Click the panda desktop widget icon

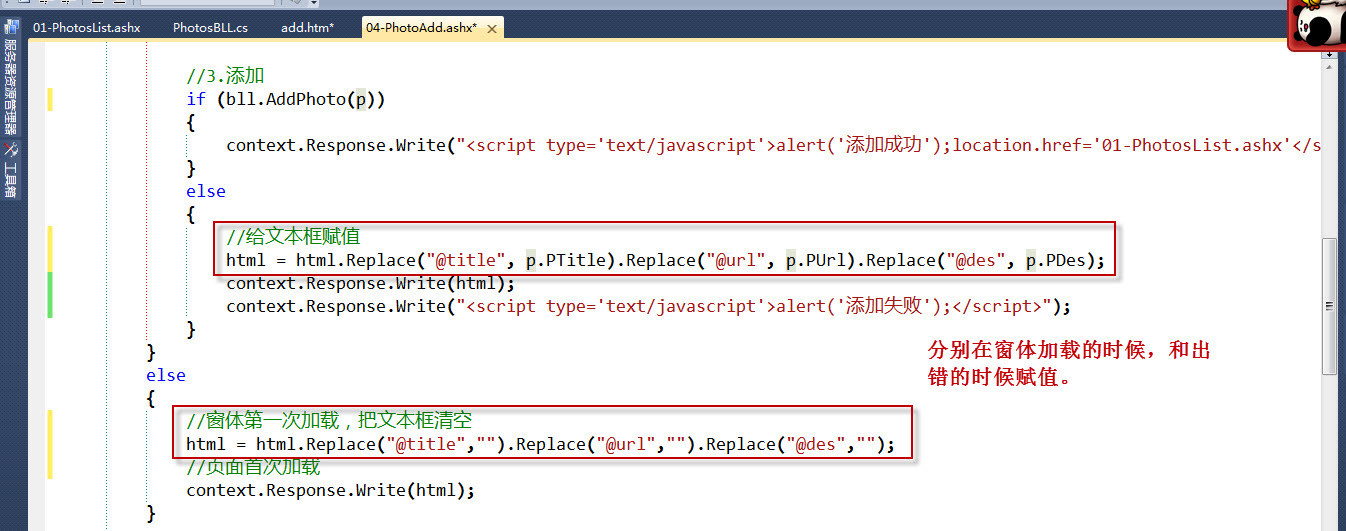pos(1316,26)
